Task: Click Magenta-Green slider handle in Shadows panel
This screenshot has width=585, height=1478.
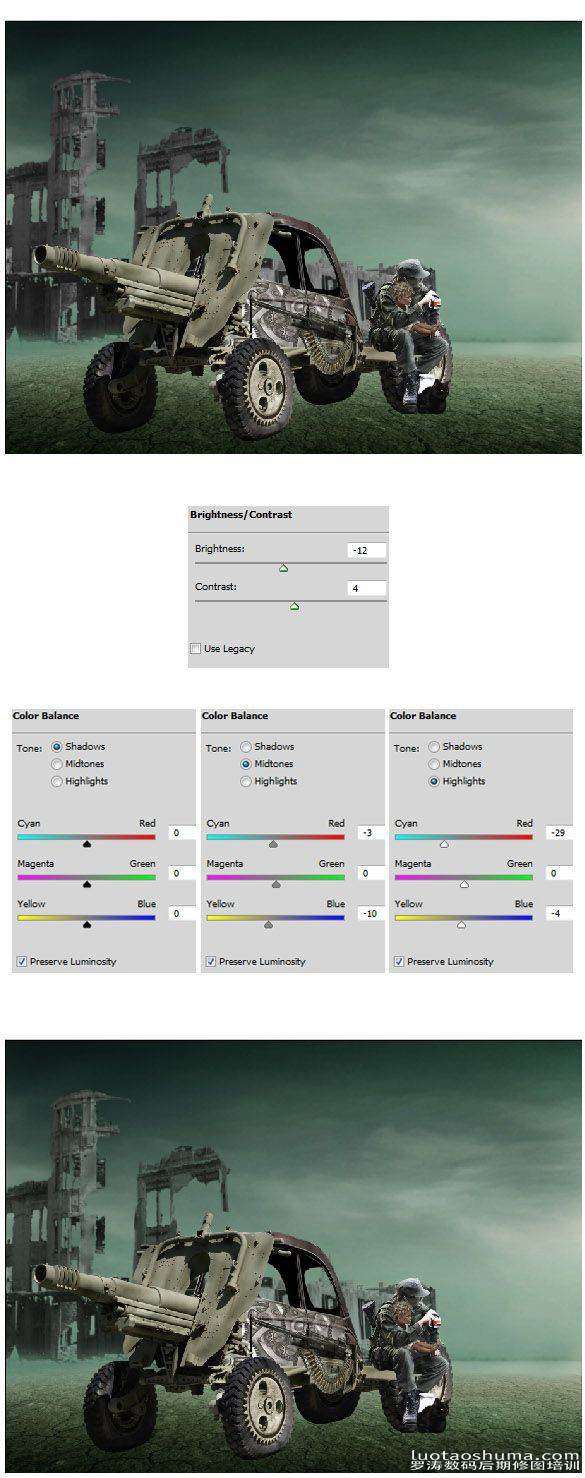Action: pyautogui.click(x=87, y=884)
